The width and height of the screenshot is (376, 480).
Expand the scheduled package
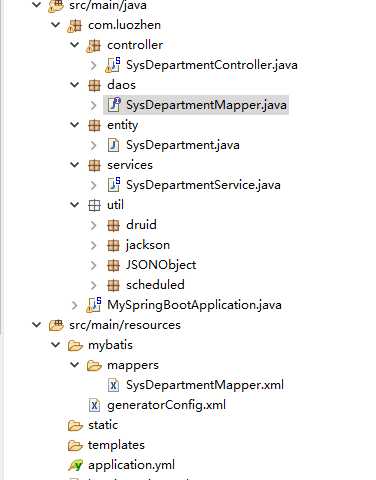click(94, 285)
